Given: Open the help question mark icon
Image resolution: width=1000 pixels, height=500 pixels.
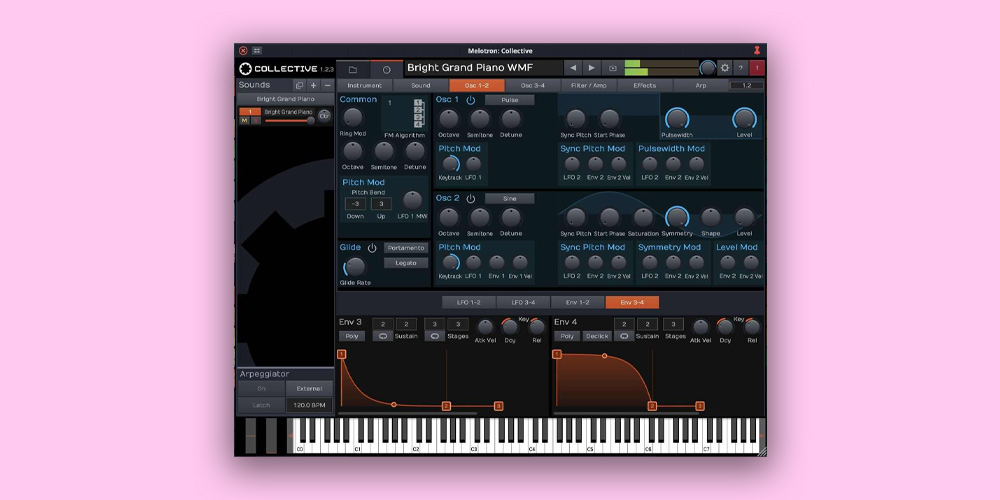Looking at the screenshot, I should point(740,68).
